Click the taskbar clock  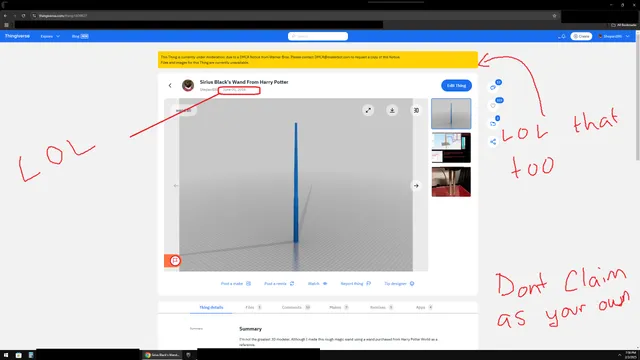(630, 355)
